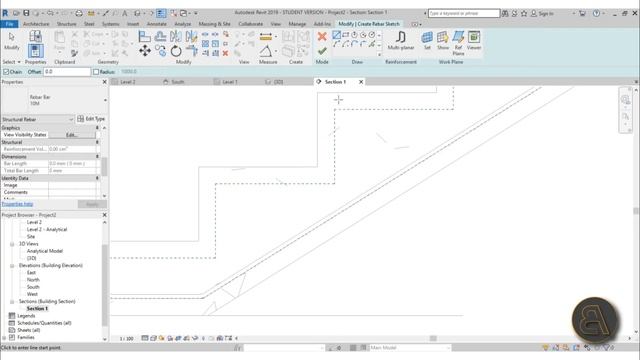This screenshot has width=640, height=360.
Task: Switch to the {3D} view tab
Action: point(278,82)
